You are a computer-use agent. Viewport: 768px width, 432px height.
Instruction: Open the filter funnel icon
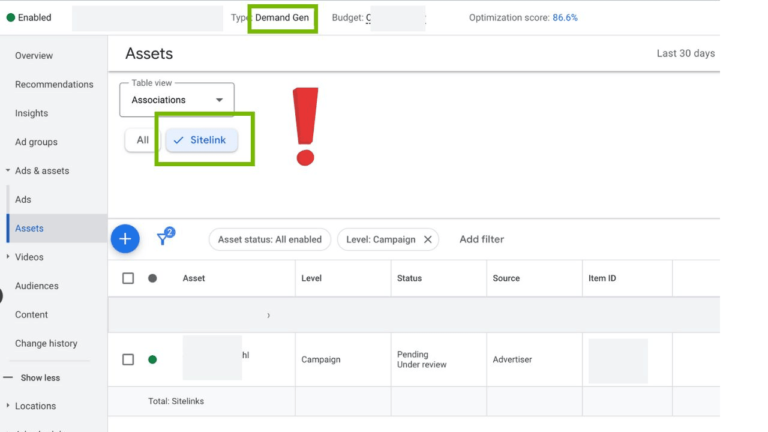[162, 239]
